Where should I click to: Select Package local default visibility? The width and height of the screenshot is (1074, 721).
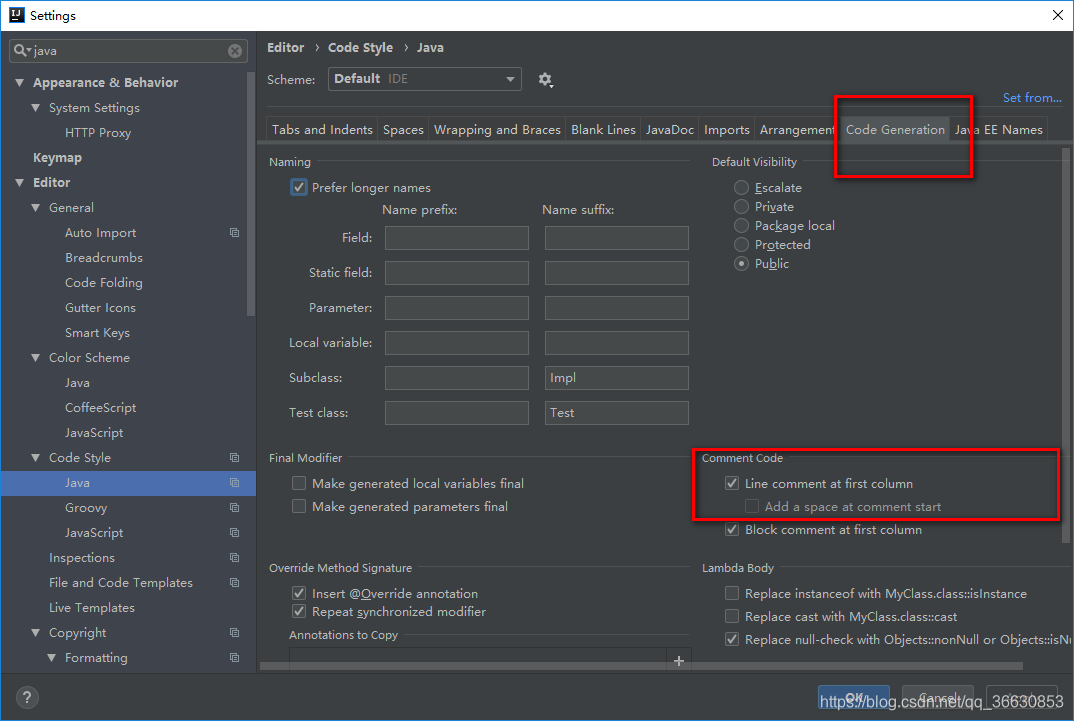pos(741,225)
